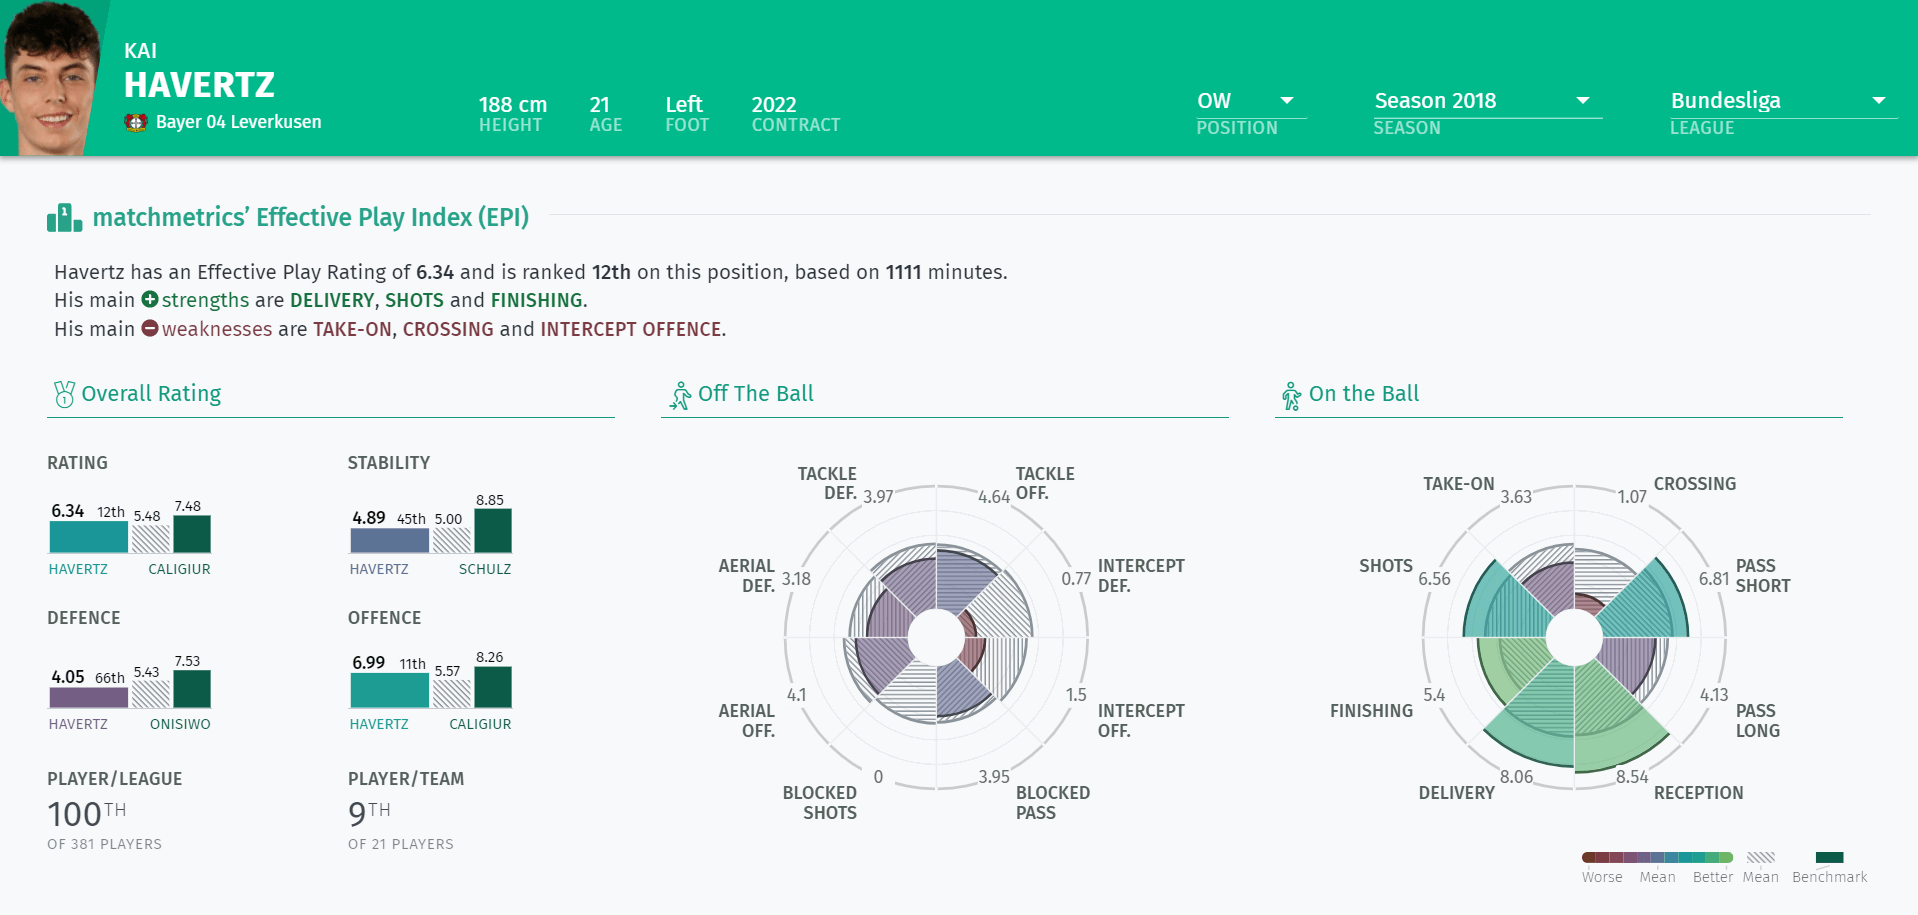The image size is (1918, 915).
Task: Click the INTERCEPT DEF. radar label
Action: (1141, 576)
